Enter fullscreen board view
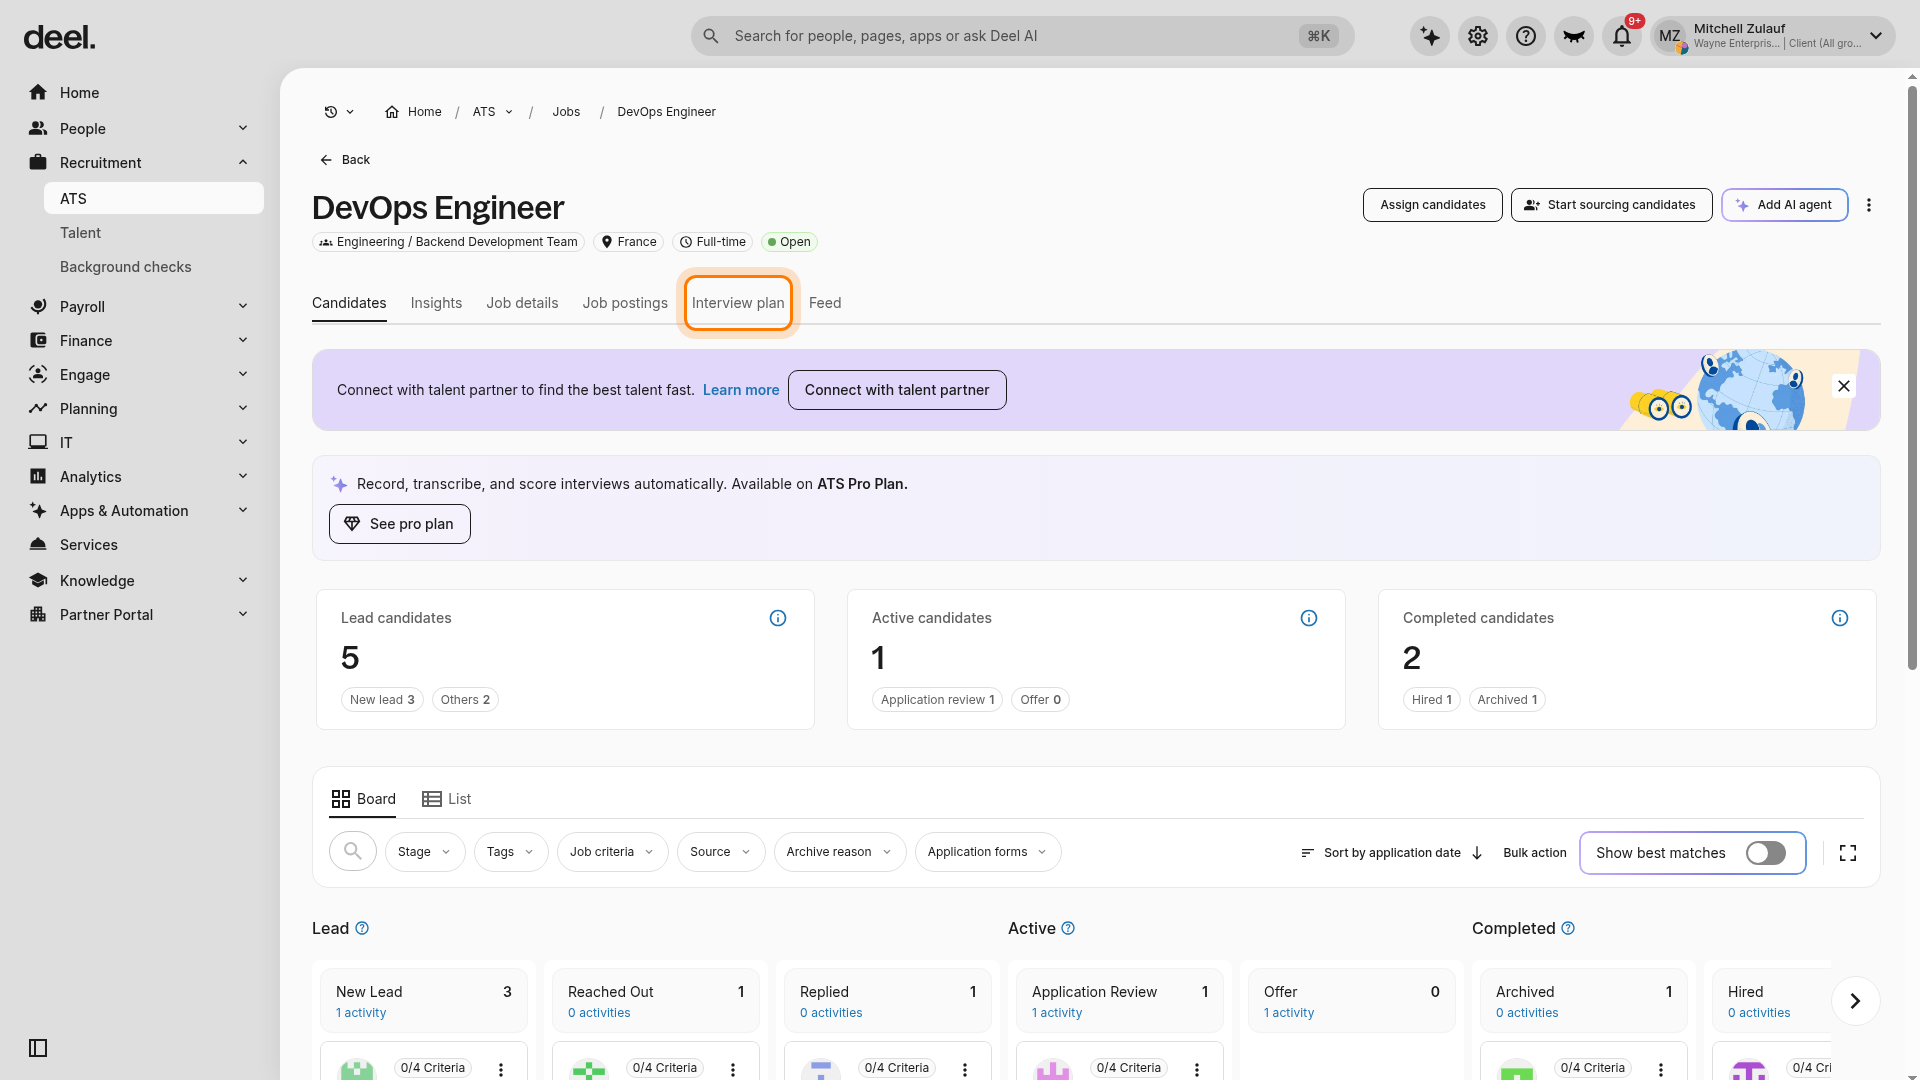Viewport: 1920px width, 1080px height. pyautogui.click(x=1848, y=853)
